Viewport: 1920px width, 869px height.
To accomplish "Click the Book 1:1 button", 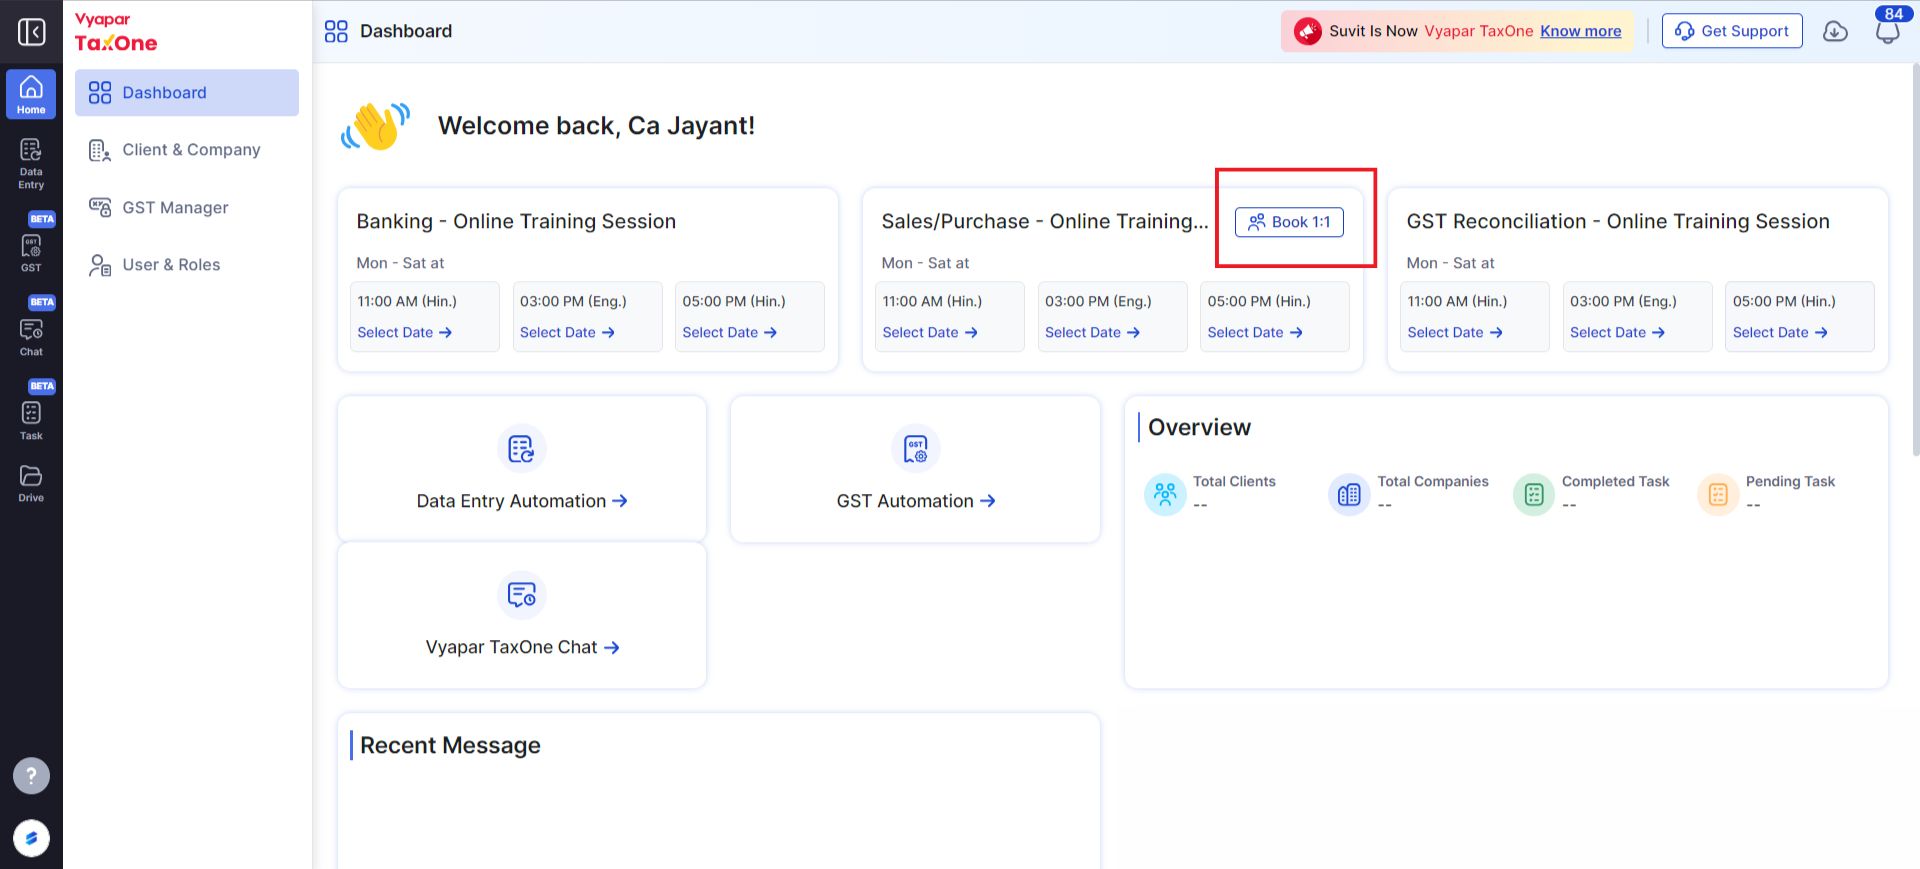I will pos(1289,222).
